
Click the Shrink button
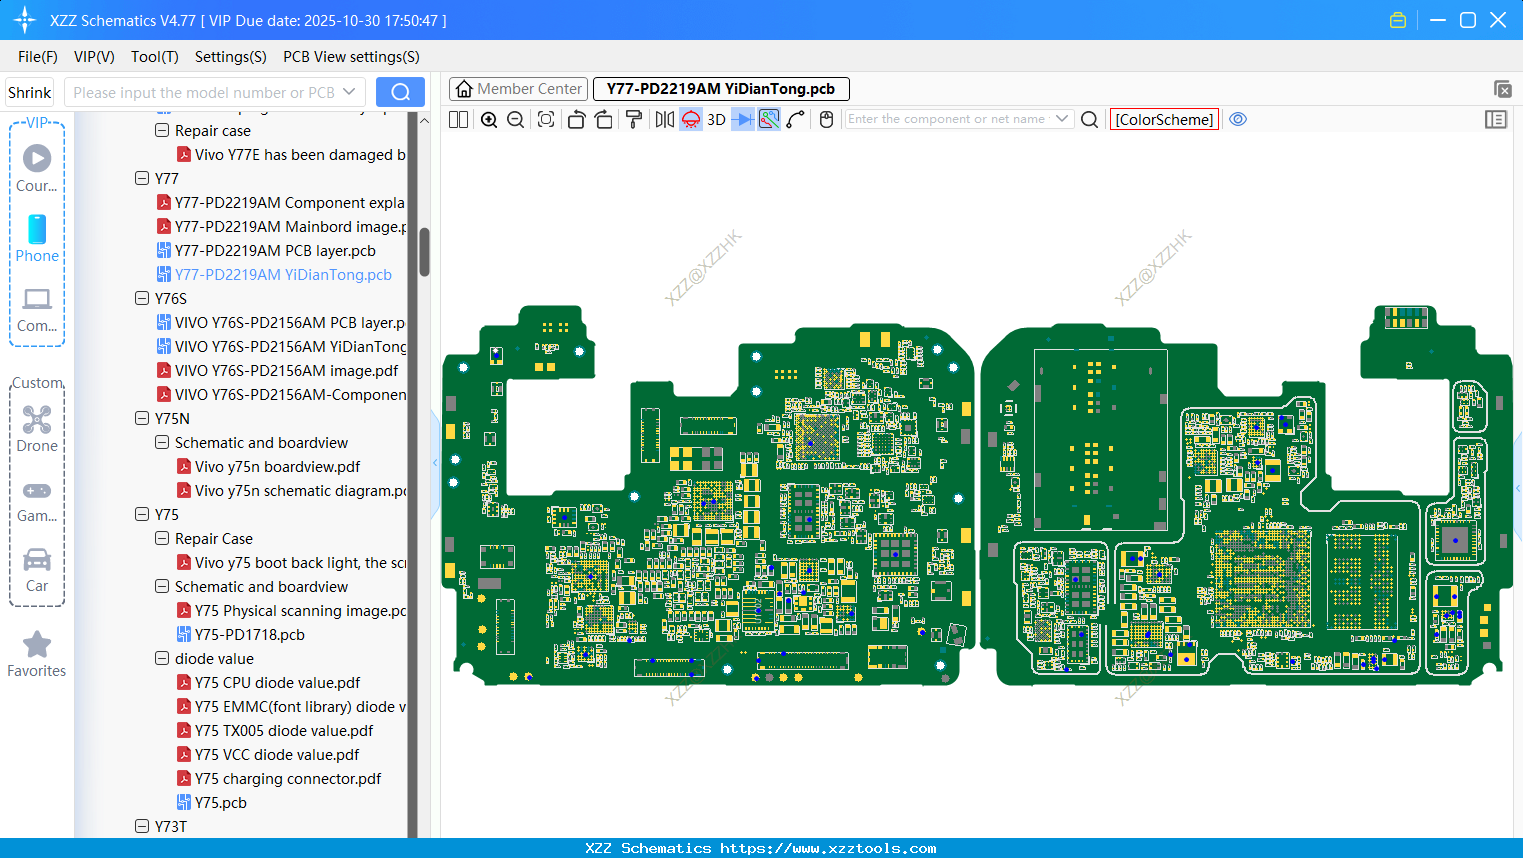[x=30, y=92]
